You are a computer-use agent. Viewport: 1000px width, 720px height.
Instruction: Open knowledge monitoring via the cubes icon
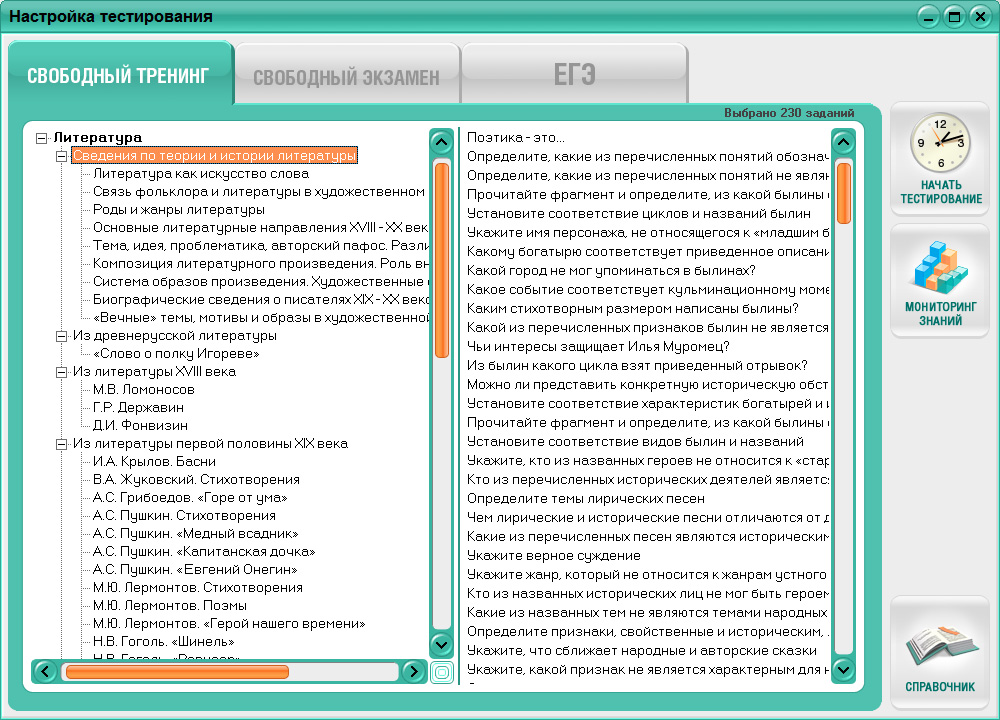click(941, 267)
